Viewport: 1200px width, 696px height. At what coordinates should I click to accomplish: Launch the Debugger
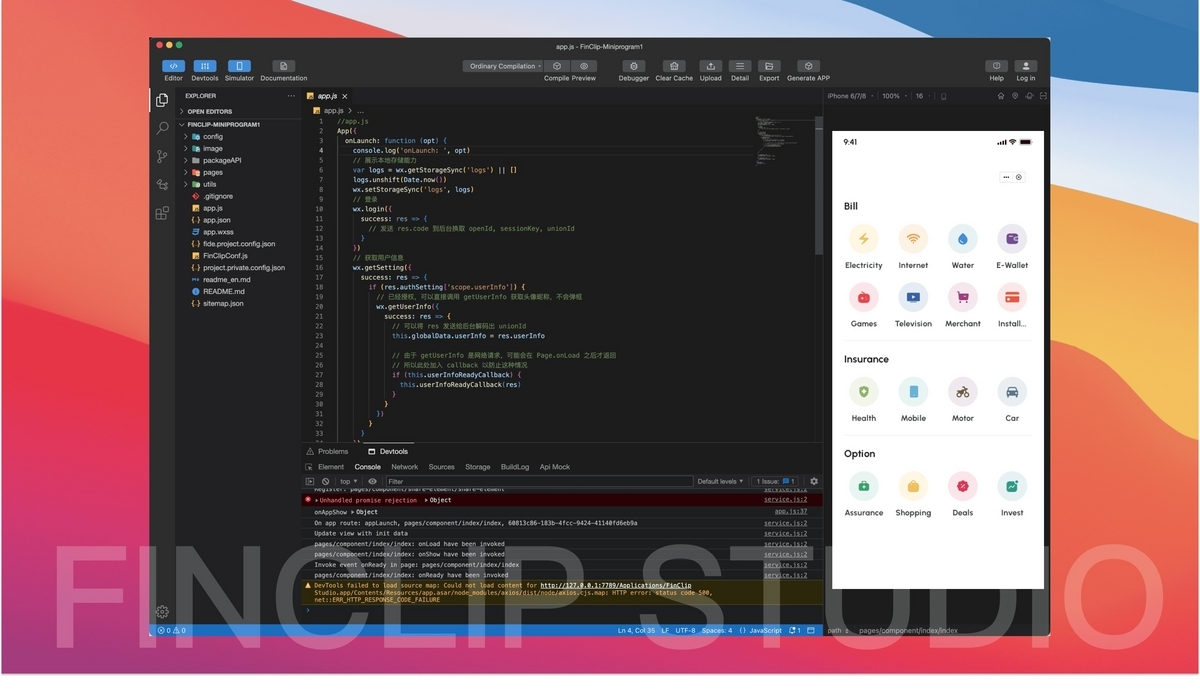click(634, 66)
